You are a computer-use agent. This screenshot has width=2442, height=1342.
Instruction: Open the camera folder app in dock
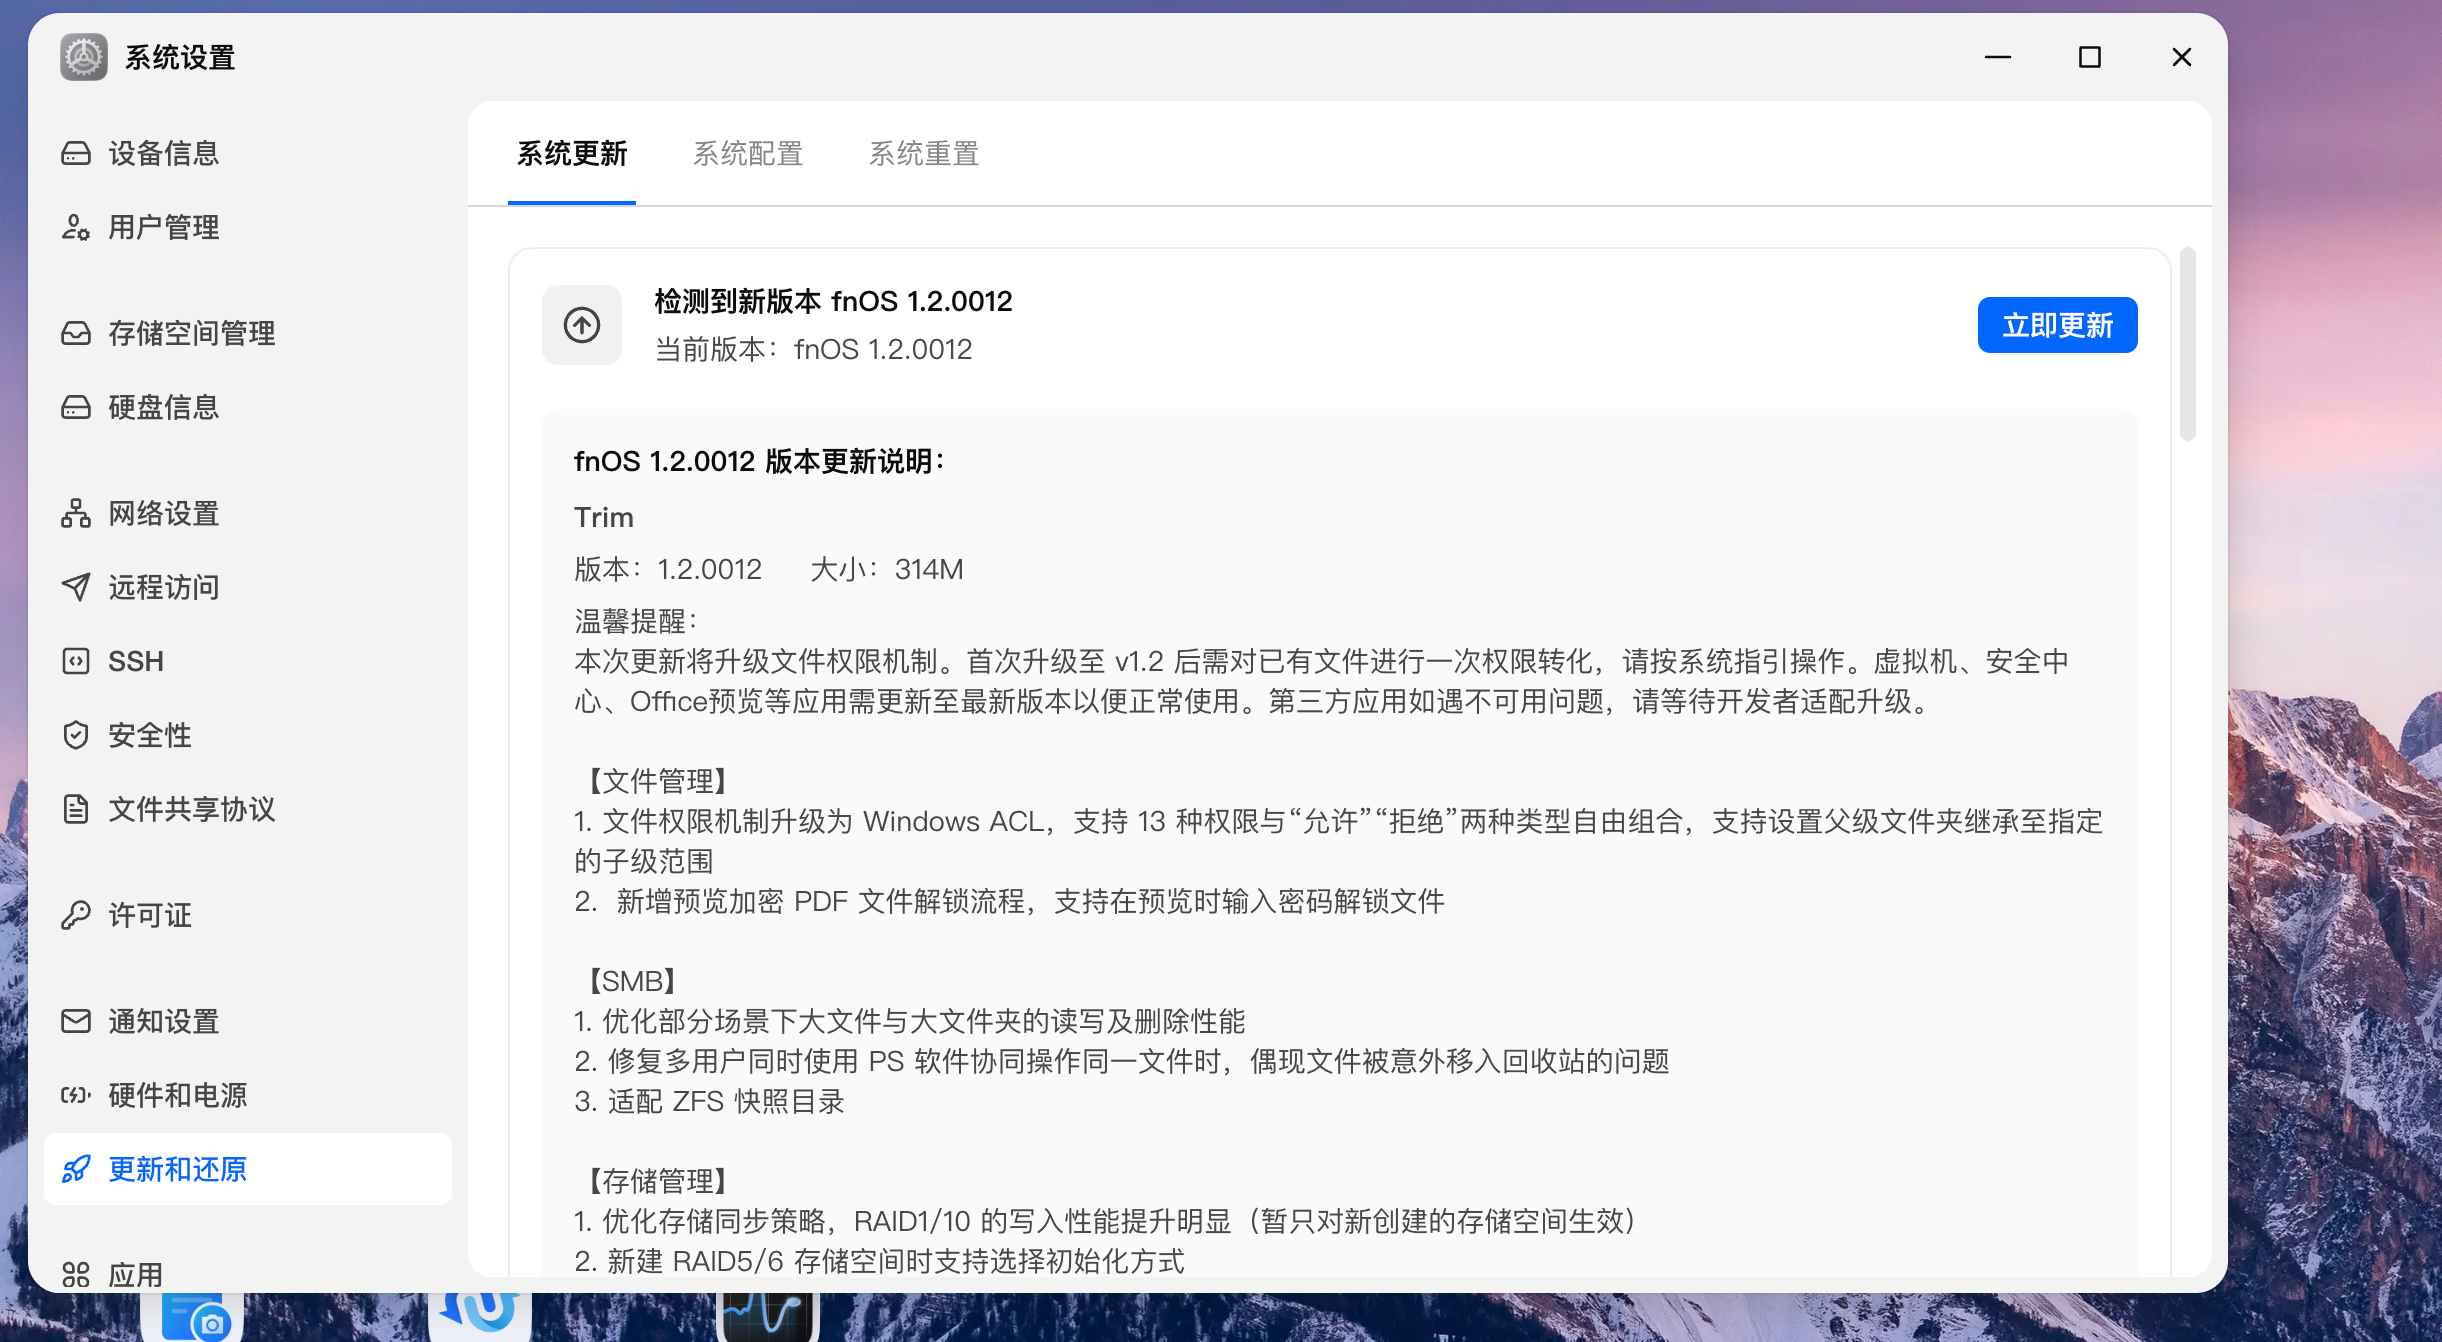[192, 1317]
